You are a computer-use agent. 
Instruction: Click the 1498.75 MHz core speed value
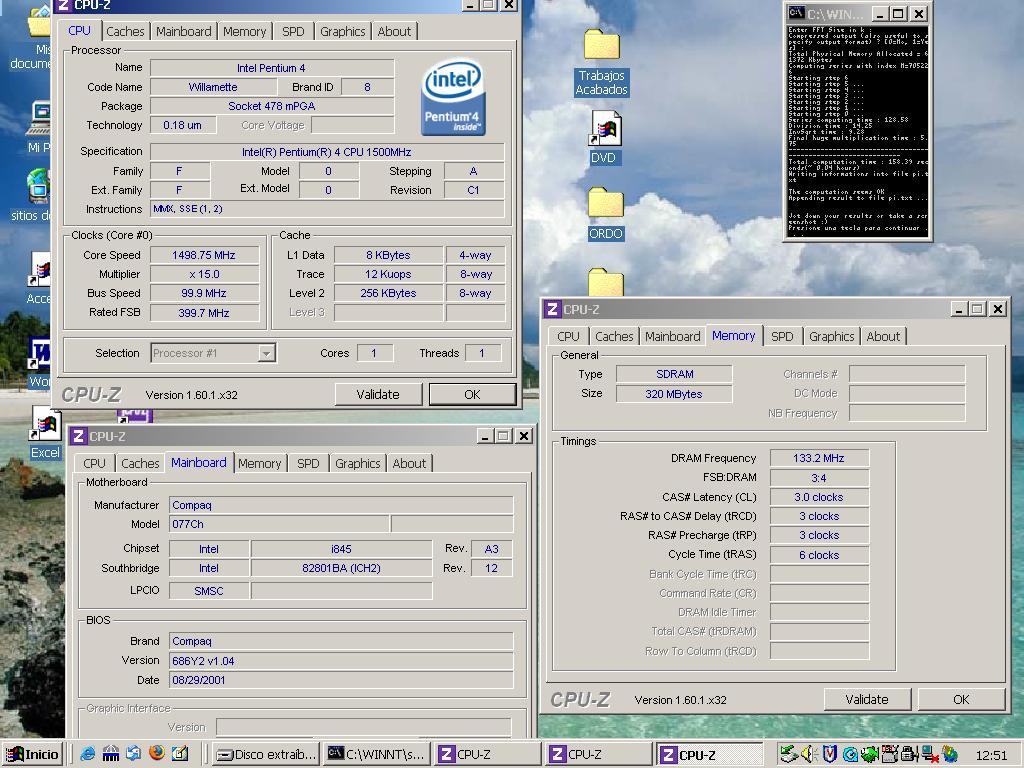[204, 255]
